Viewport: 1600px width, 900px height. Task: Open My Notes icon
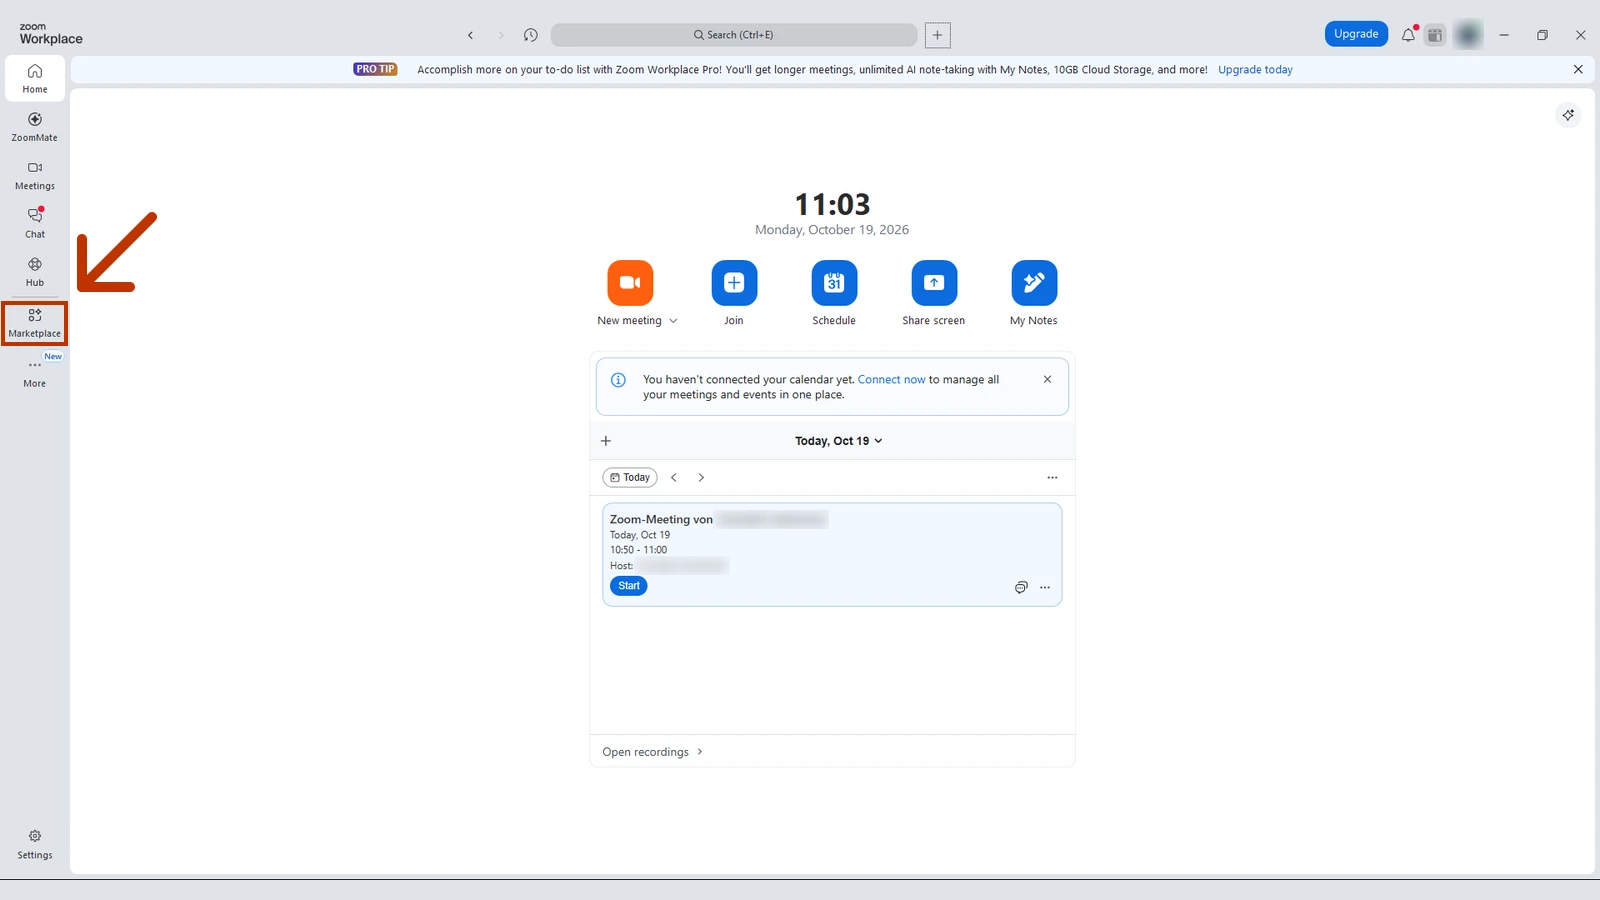1034,283
